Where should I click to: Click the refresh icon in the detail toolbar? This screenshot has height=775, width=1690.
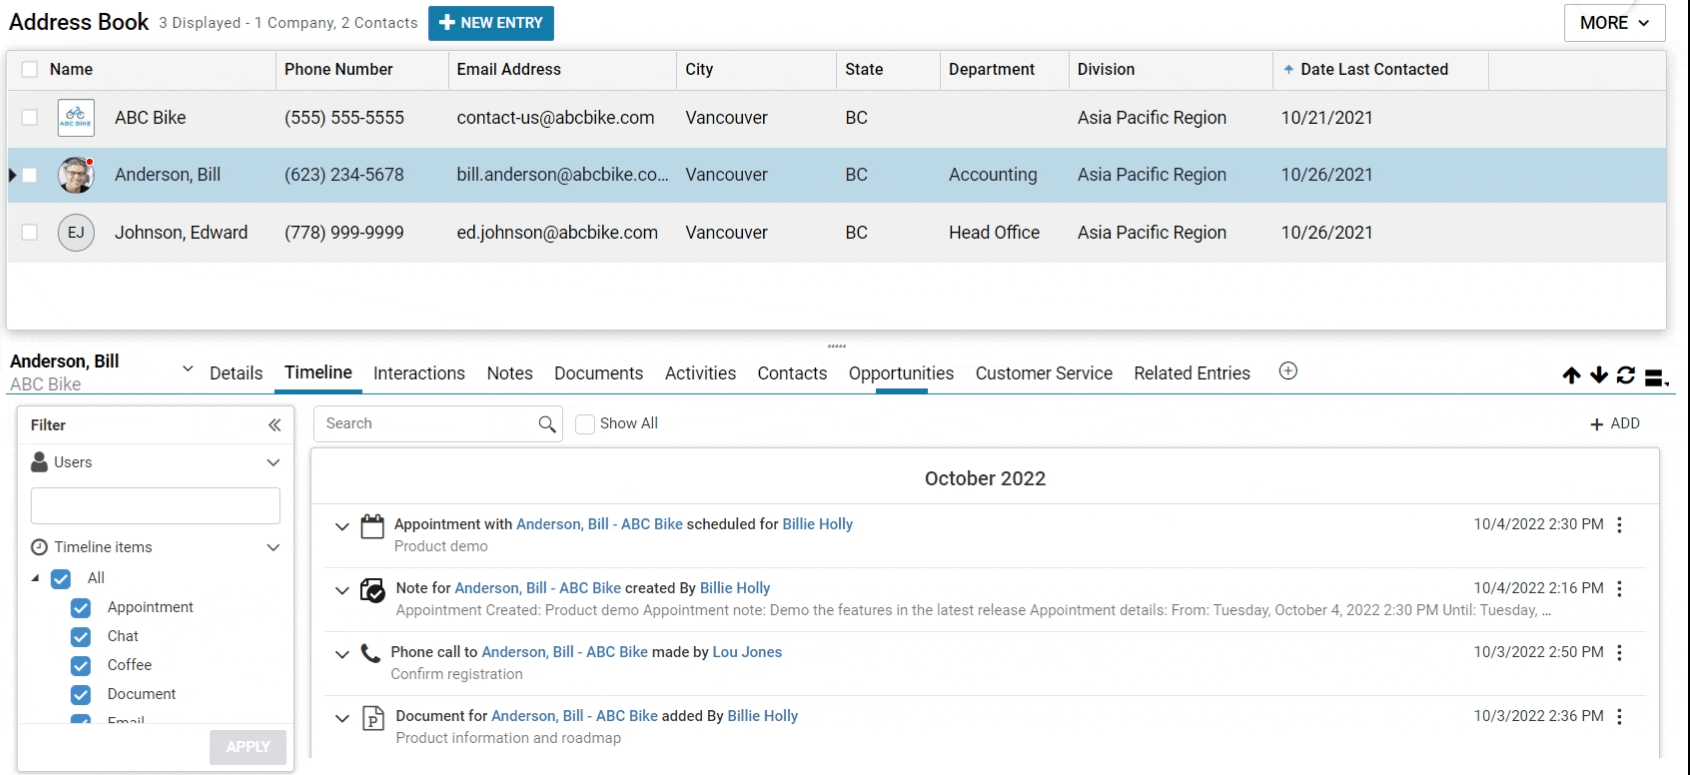tap(1626, 375)
